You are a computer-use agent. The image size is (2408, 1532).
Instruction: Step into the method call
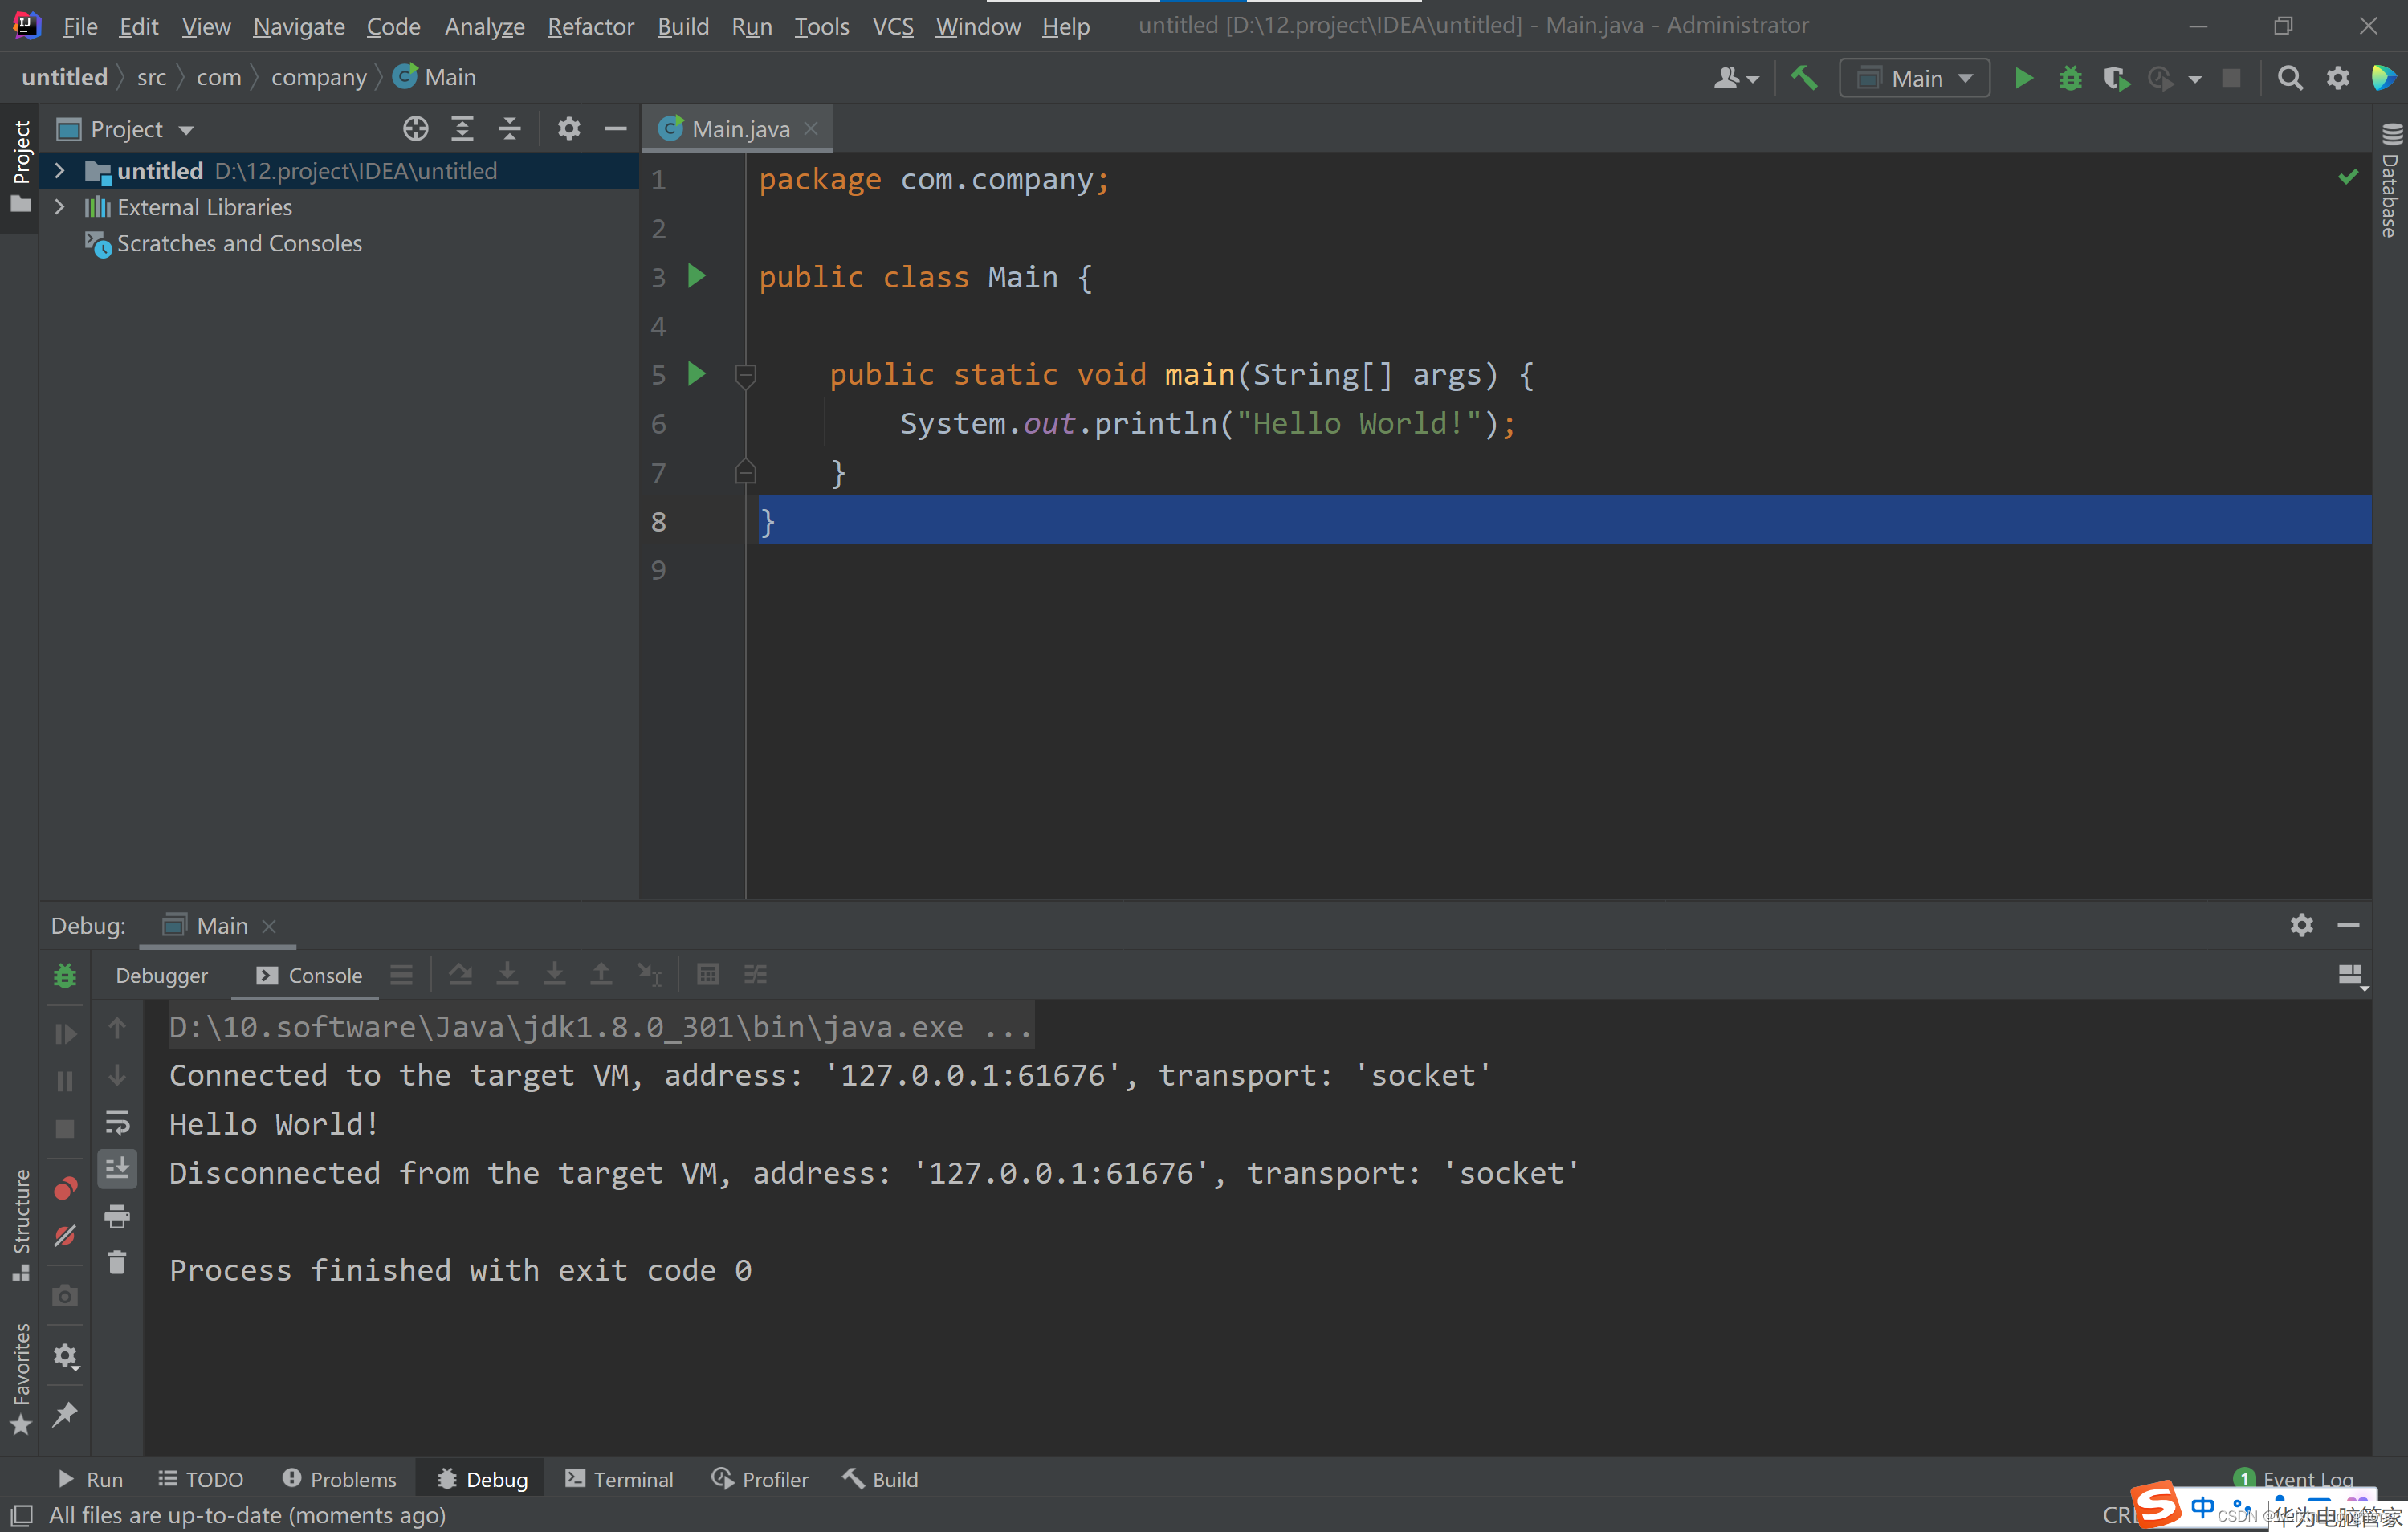(x=507, y=973)
